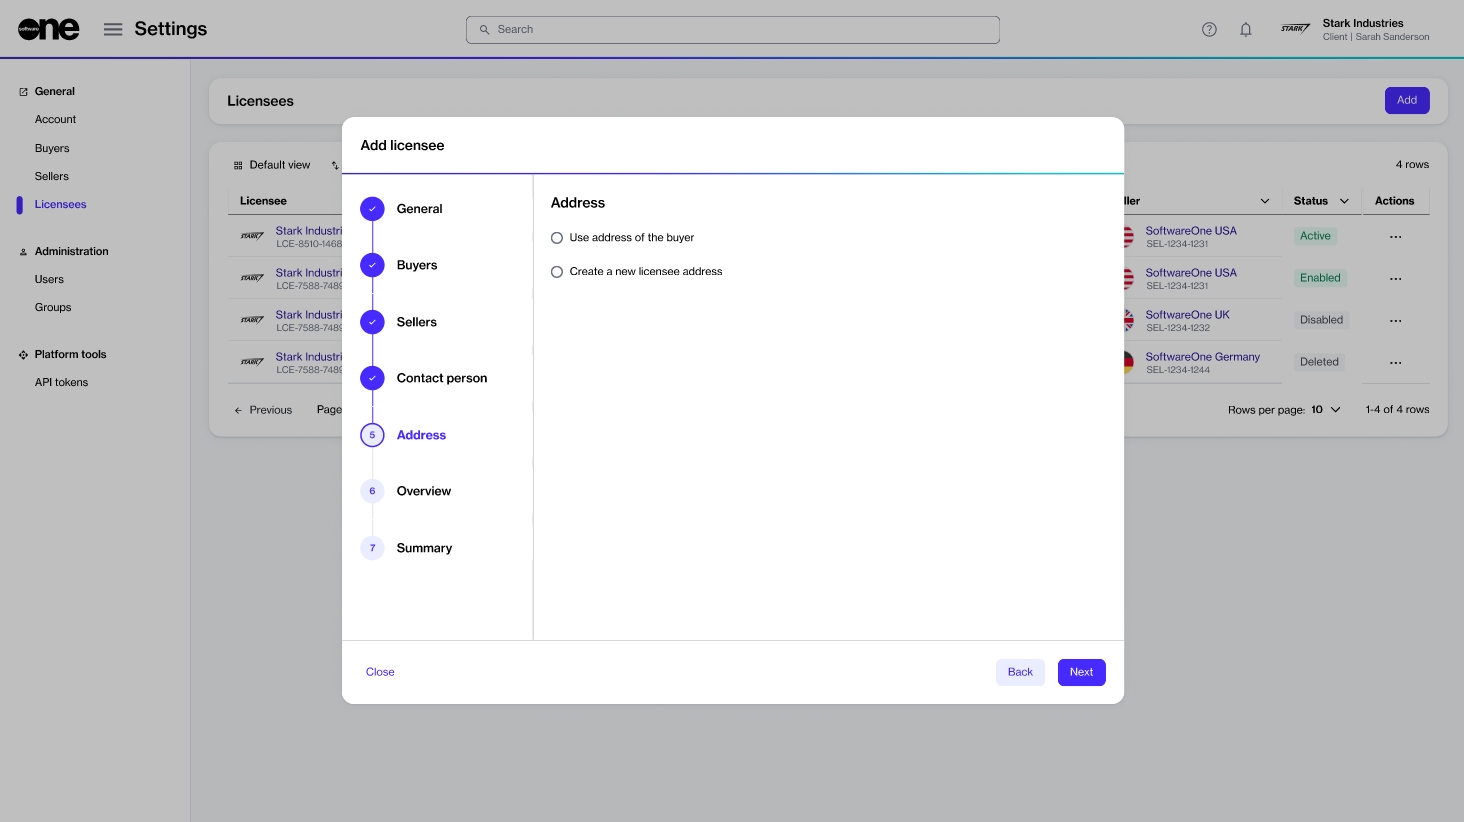The image size is (1464, 822).
Task: Click the Back button
Action: [x=1020, y=672]
